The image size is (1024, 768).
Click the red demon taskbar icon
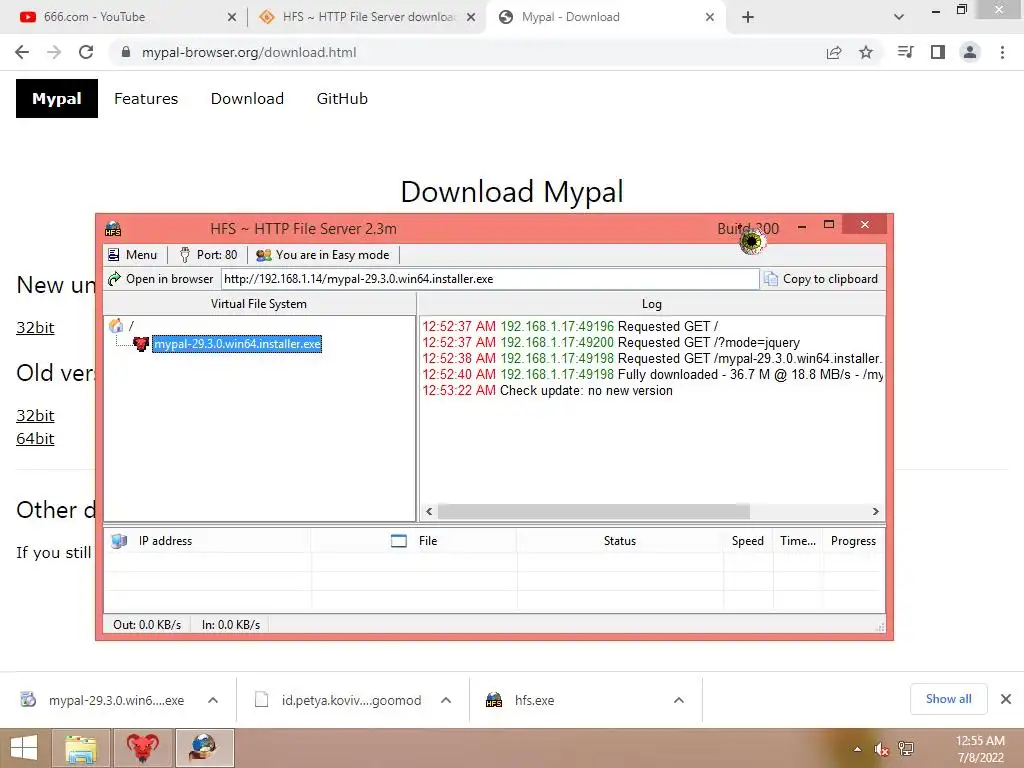pos(143,748)
